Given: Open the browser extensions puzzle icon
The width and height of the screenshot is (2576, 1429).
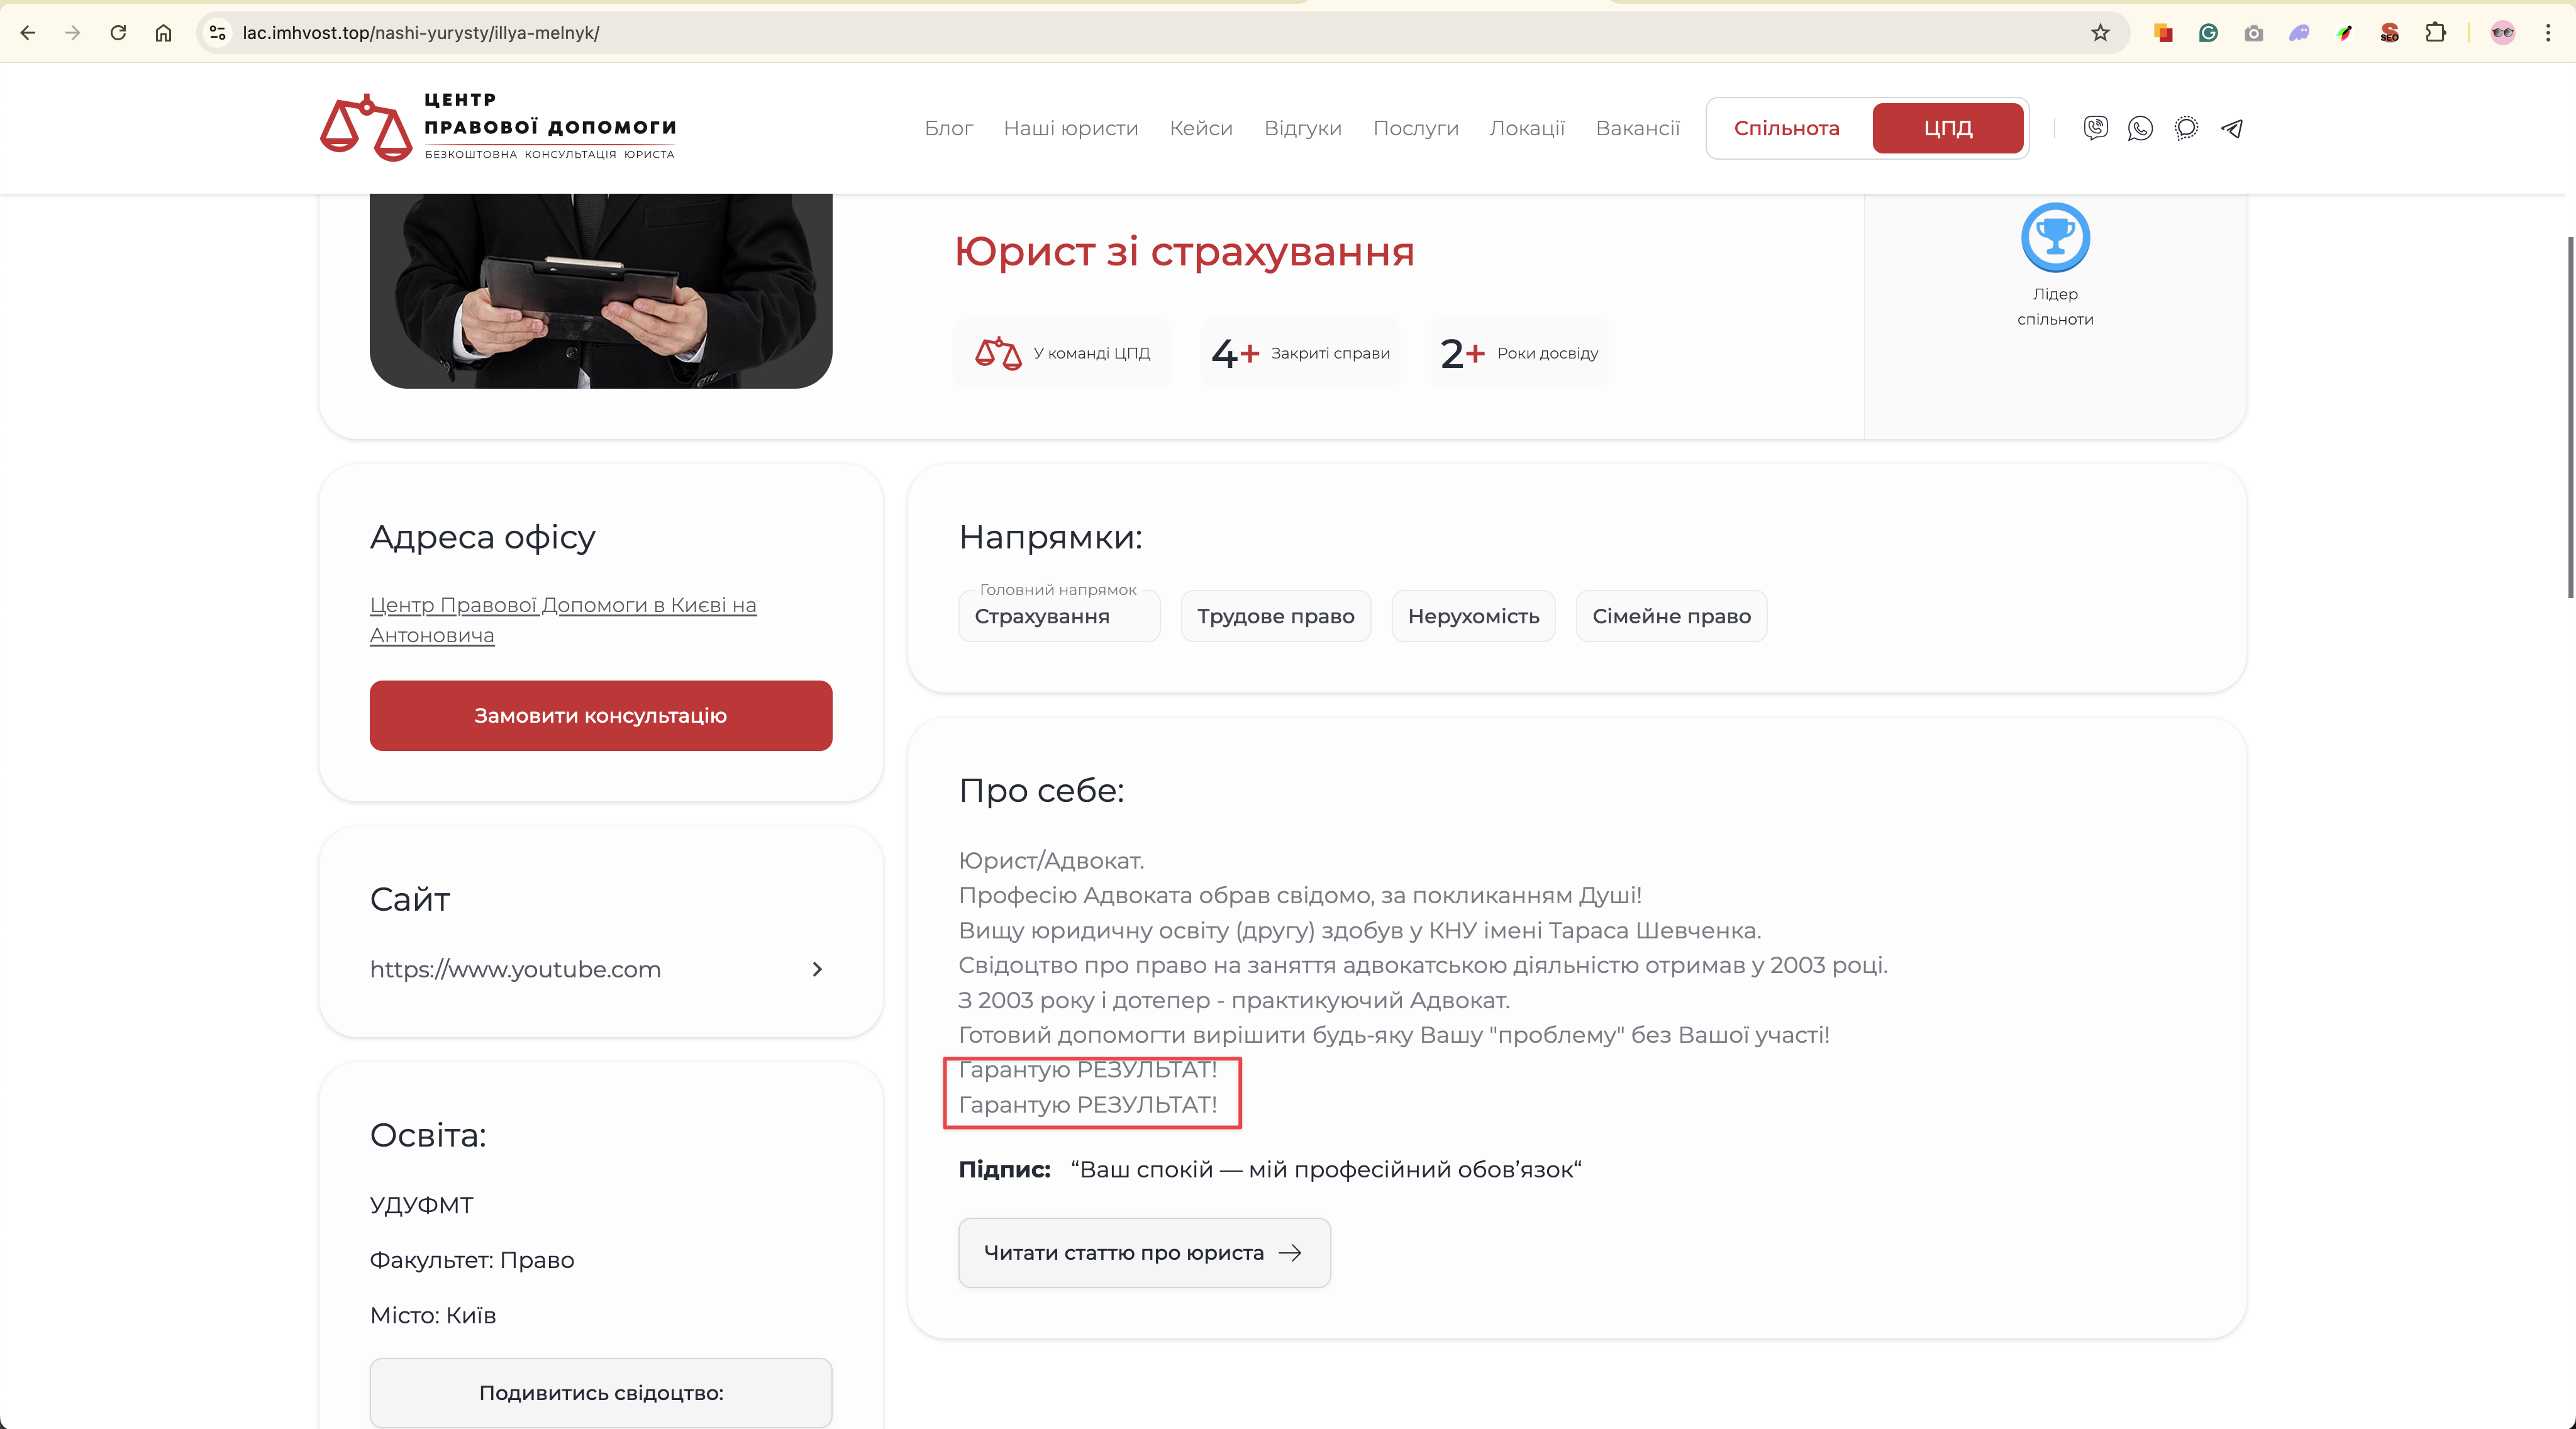Looking at the screenshot, I should [x=2435, y=33].
